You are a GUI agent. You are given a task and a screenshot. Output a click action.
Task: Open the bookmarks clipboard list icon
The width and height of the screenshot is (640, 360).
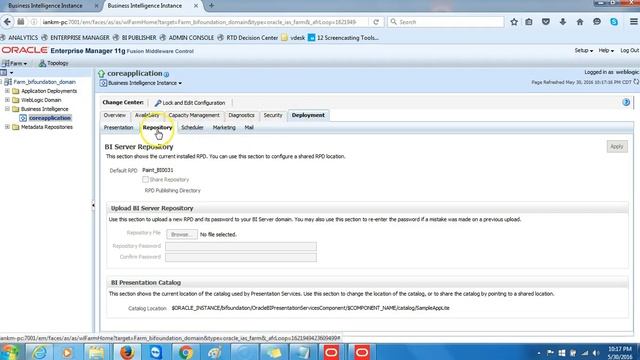[529, 22]
